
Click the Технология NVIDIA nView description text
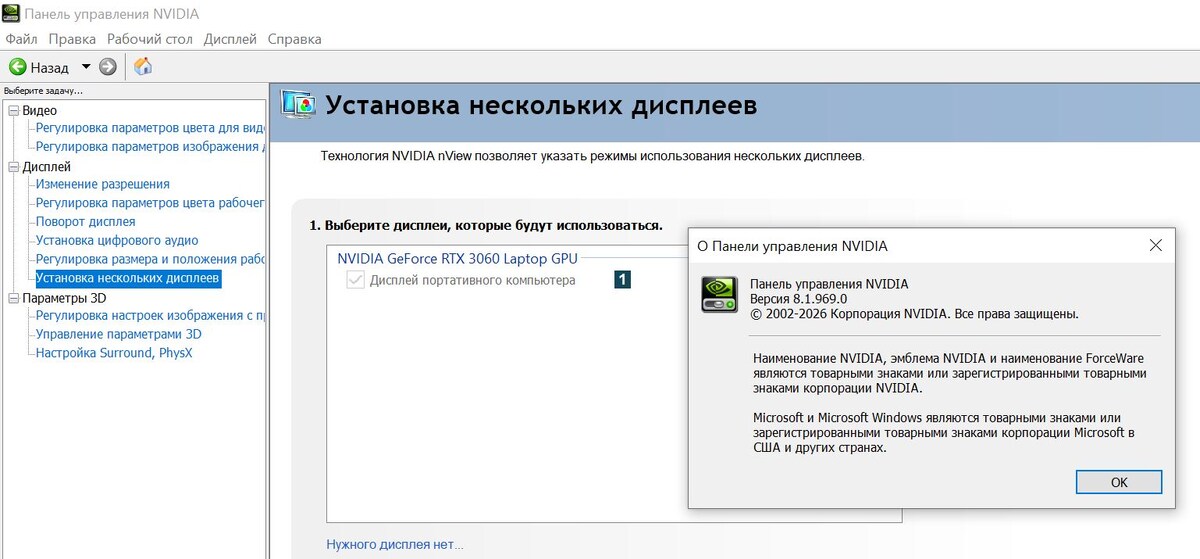(592, 157)
